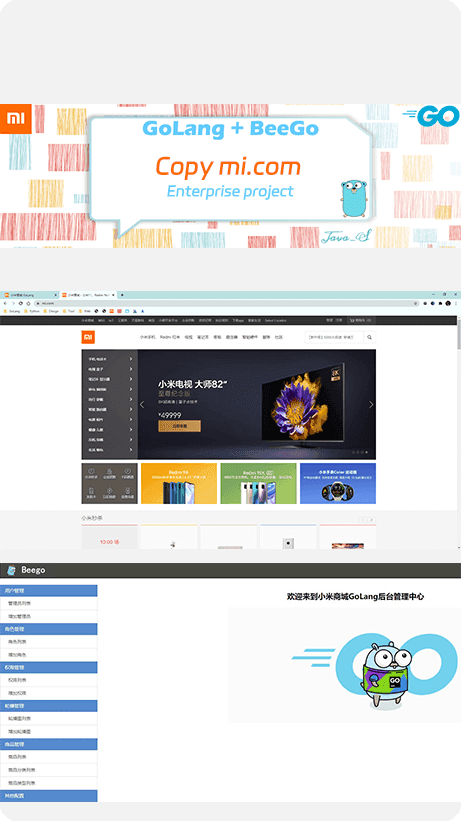
Task: Open the shopping cart in top bar
Action: click(x=360, y=320)
